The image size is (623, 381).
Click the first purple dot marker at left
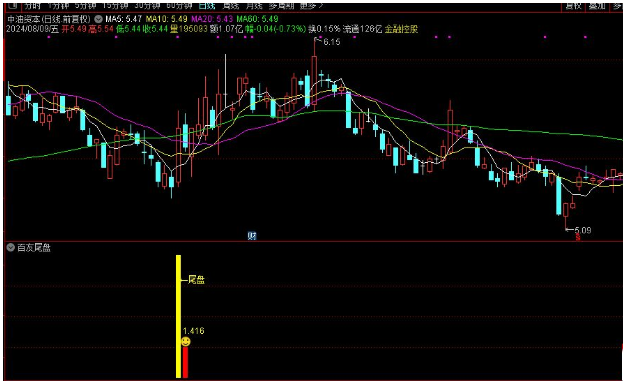(49, 37)
